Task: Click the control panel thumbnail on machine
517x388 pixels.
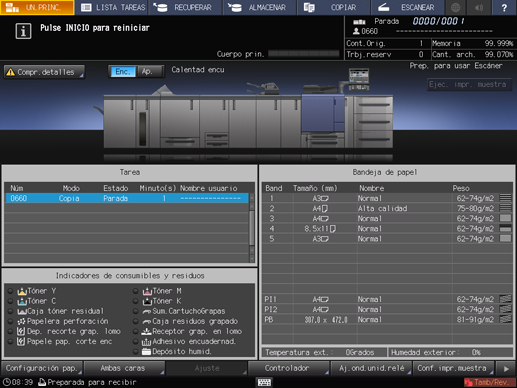Action: click(x=359, y=79)
